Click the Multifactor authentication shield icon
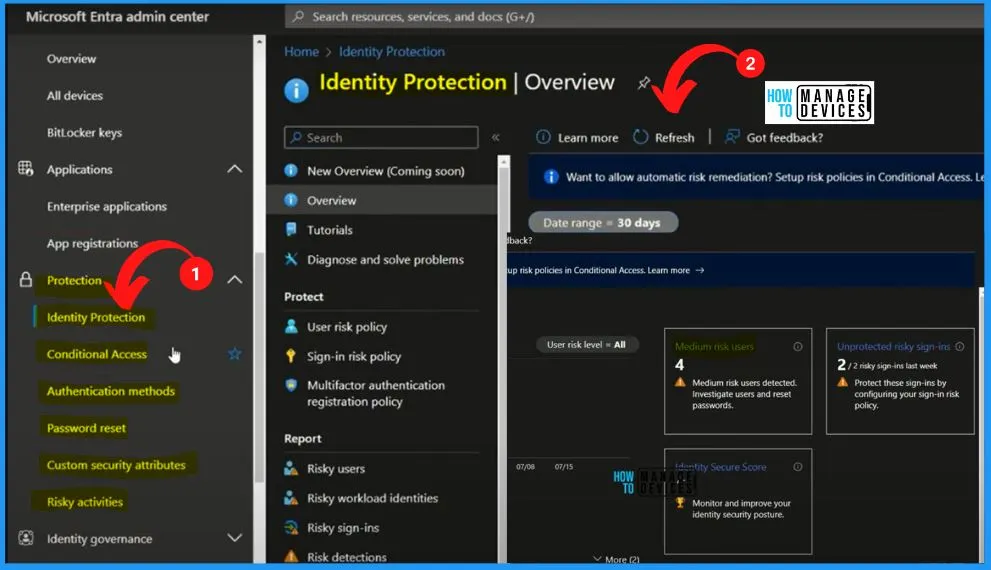Image resolution: width=991 pixels, height=570 pixels. coord(291,385)
